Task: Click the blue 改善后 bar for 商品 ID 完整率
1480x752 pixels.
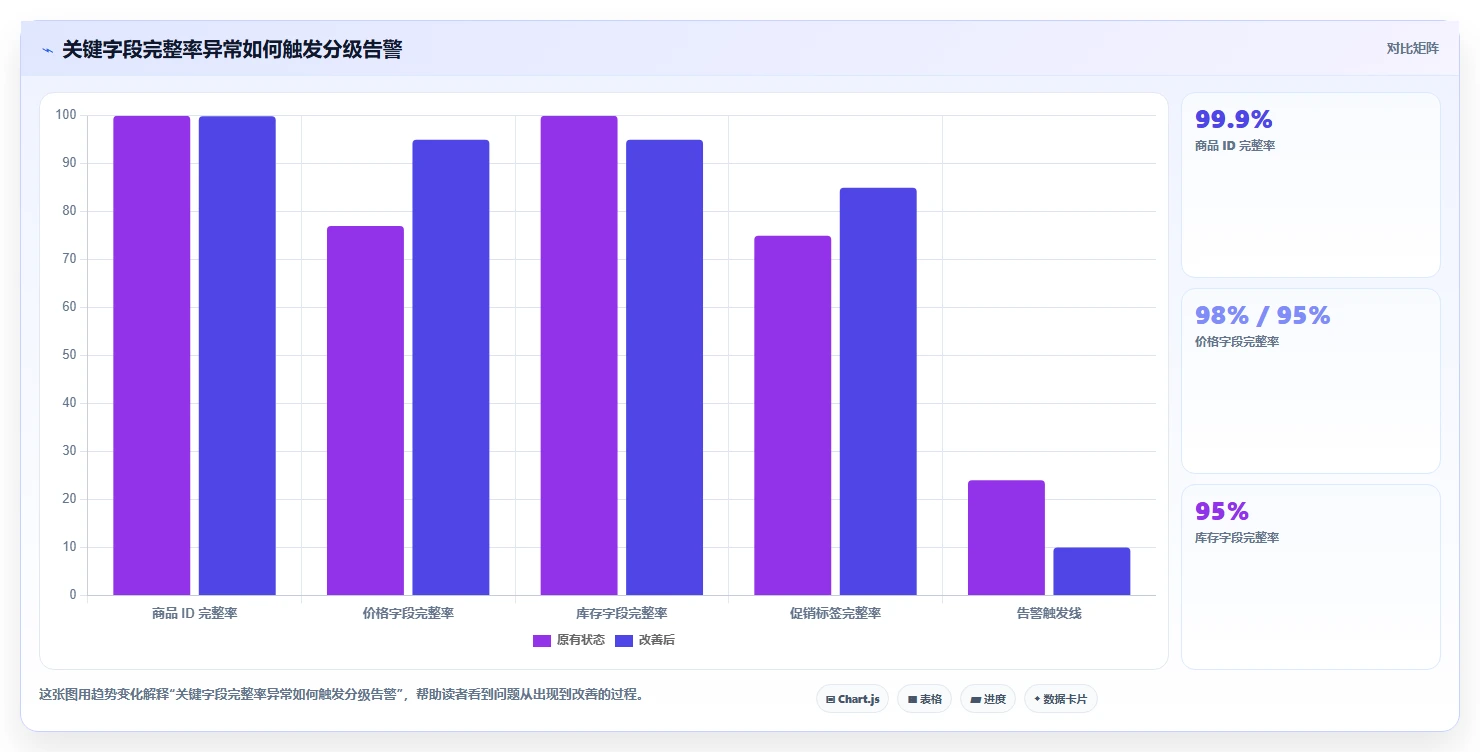Action: (x=237, y=356)
